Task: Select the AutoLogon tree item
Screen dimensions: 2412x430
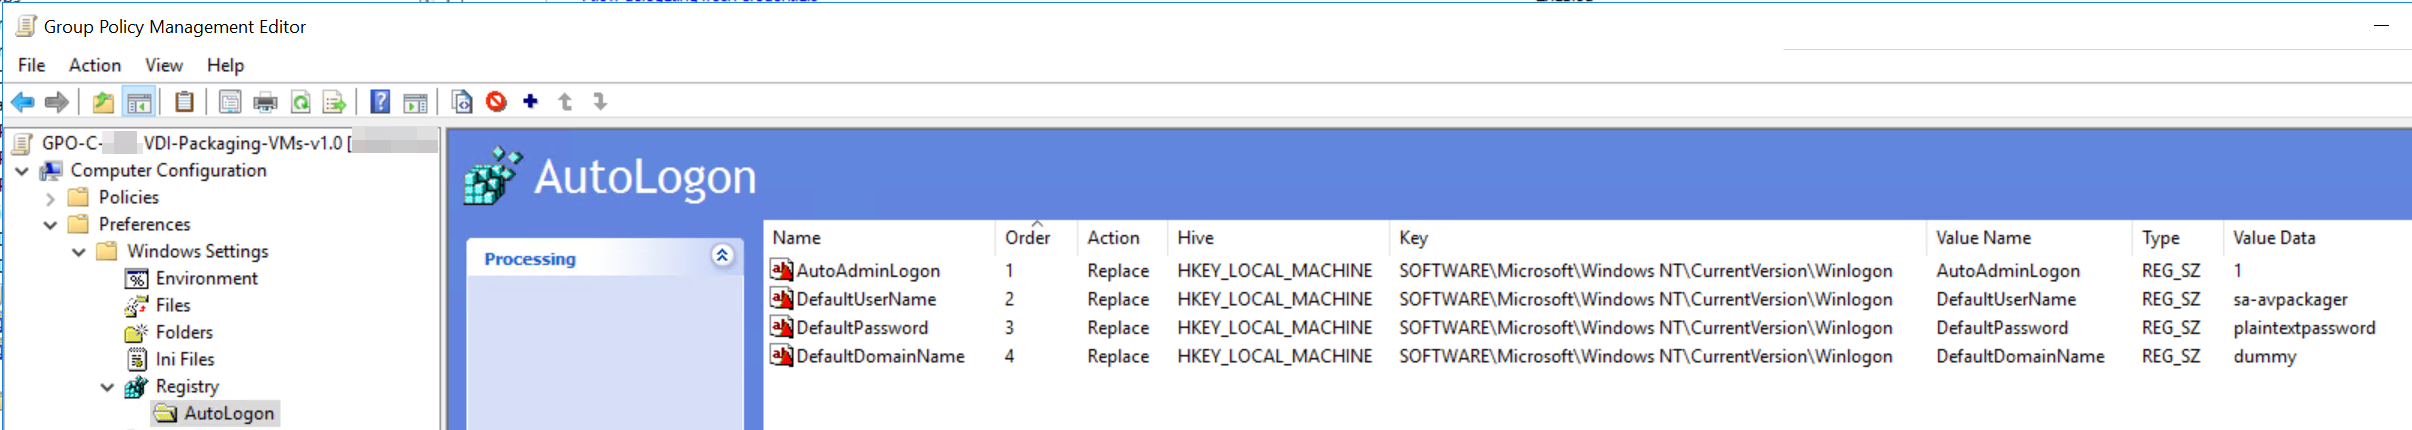Action: point(229,414)
